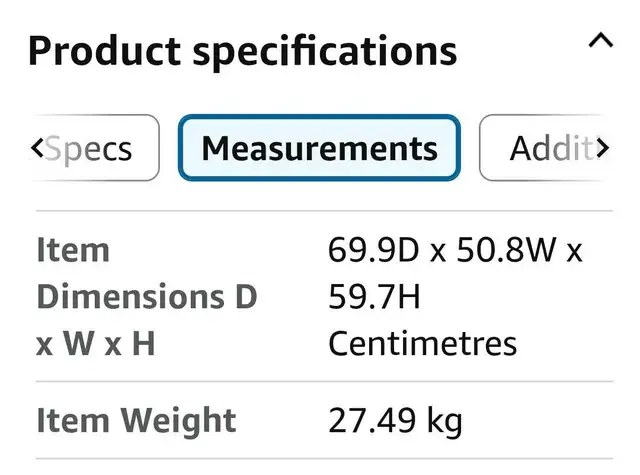This screenshot has height=475, width=640.
Task: Click the Item Weight label
Action: 136,420
